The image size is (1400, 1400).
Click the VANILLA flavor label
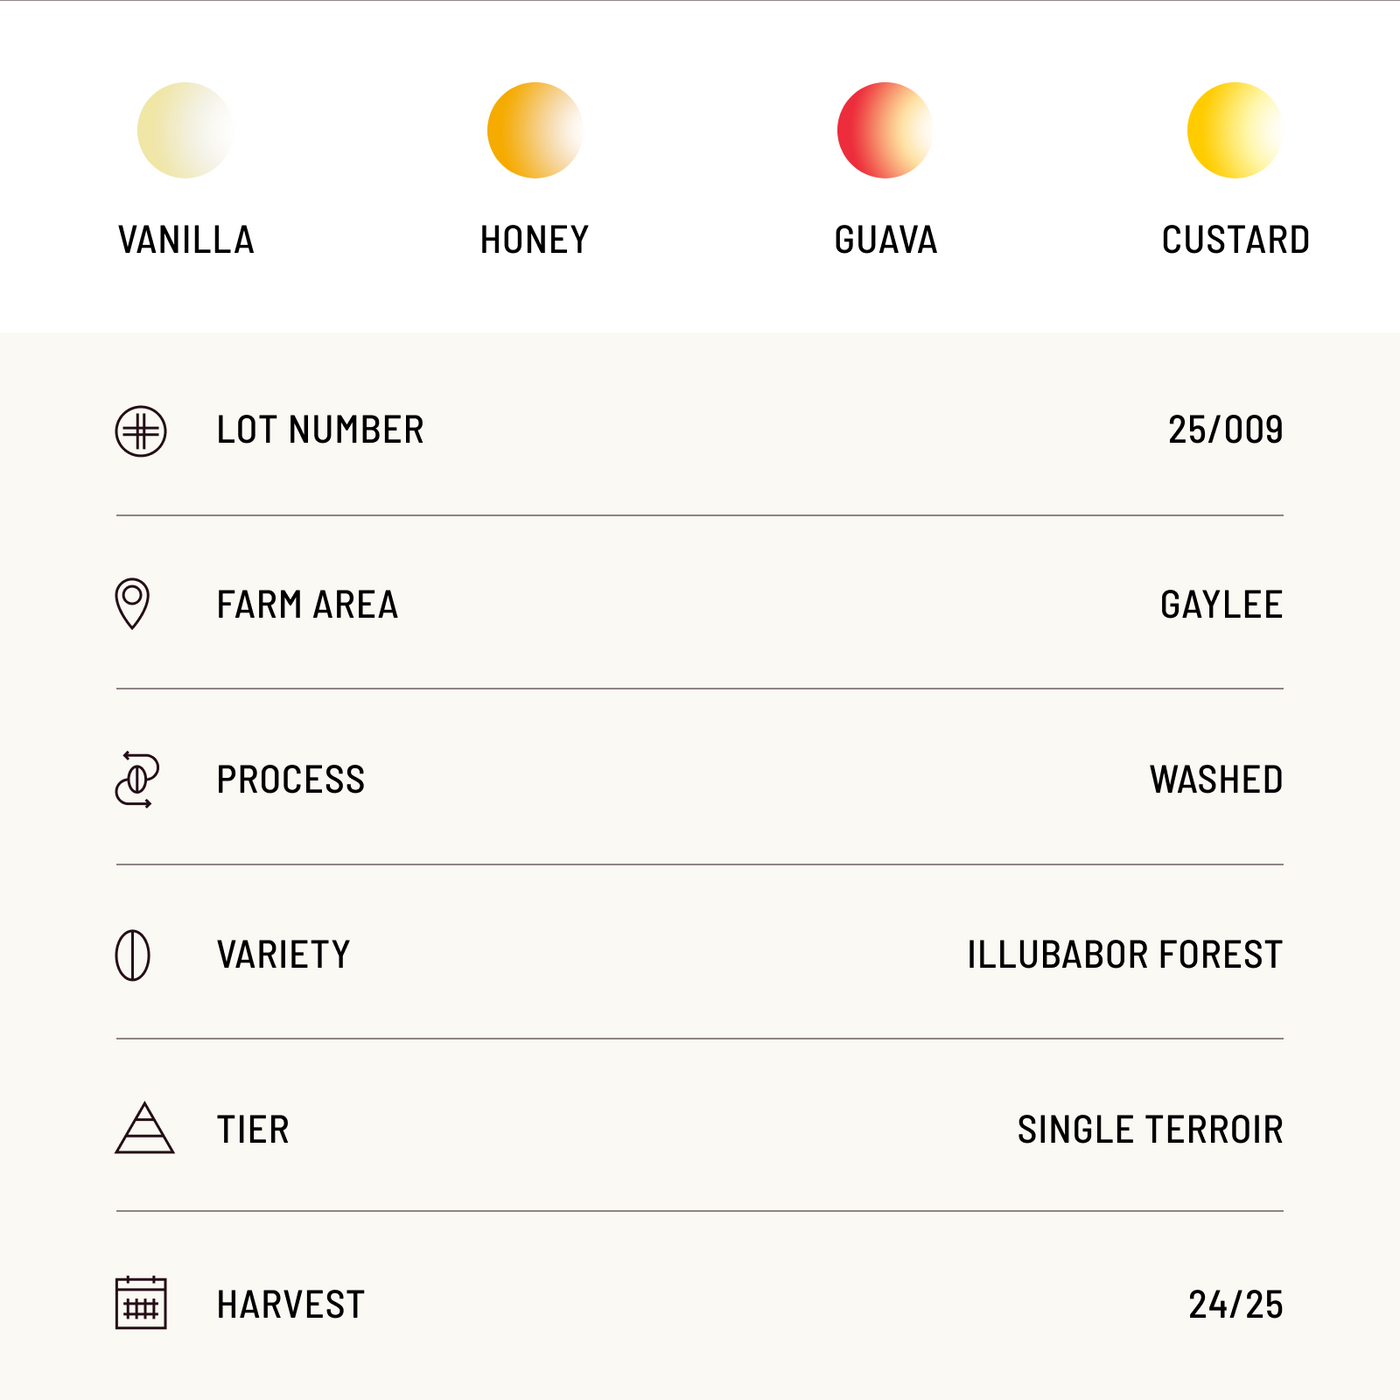tap(186, 240)
